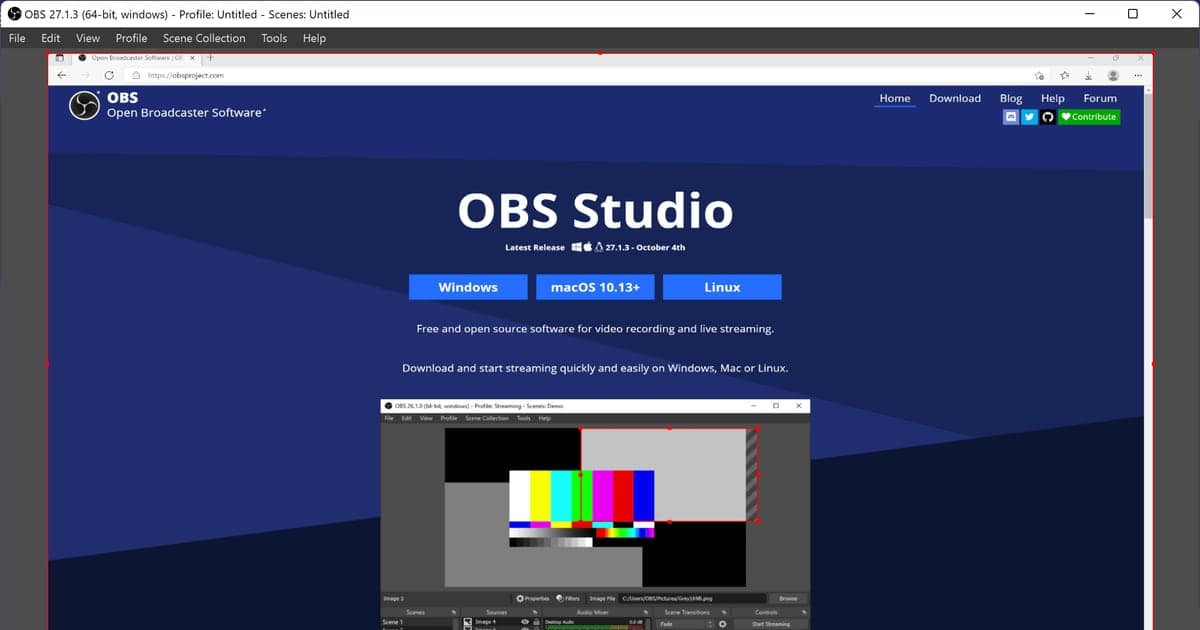Open a new browser tab with plus

coord(211,58)
